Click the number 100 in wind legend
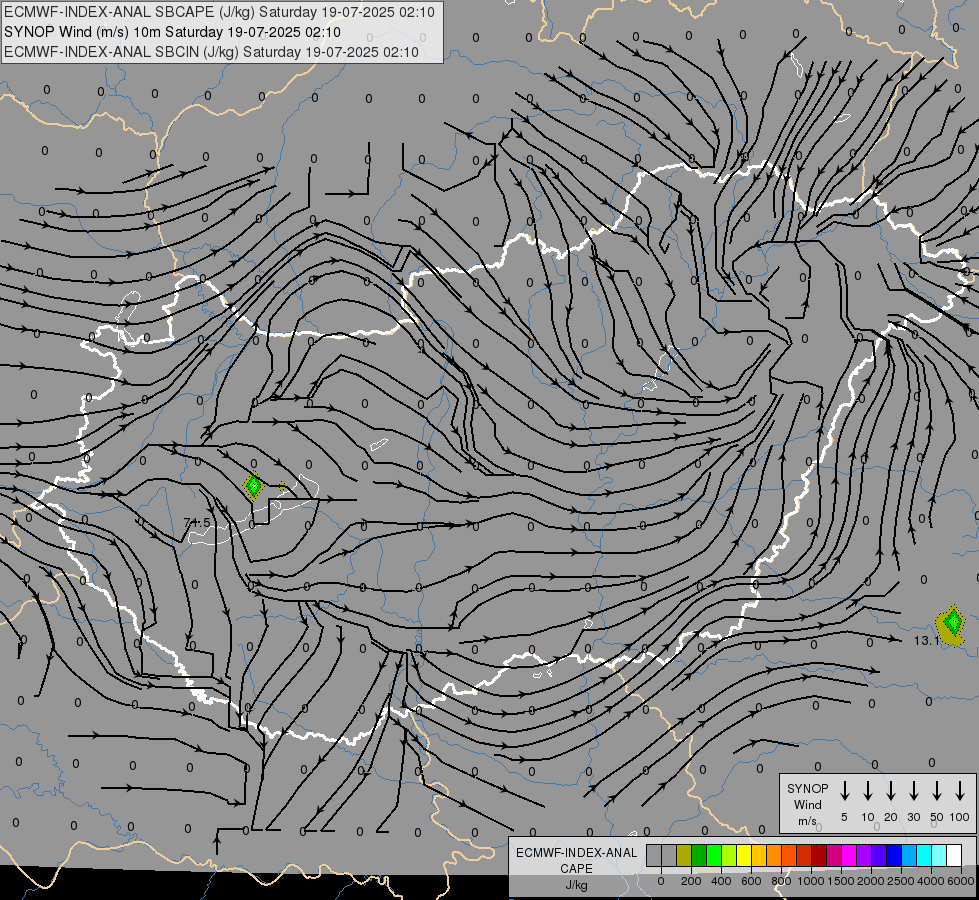 coord(959,817)
